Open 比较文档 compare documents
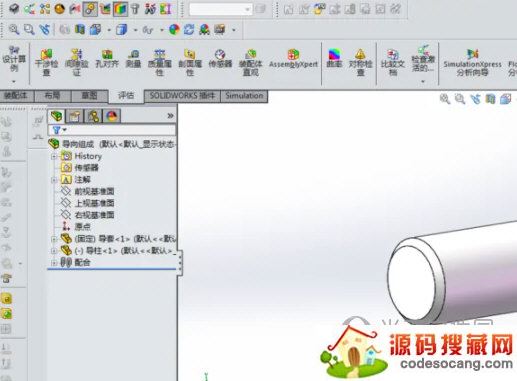 point(393,62)
